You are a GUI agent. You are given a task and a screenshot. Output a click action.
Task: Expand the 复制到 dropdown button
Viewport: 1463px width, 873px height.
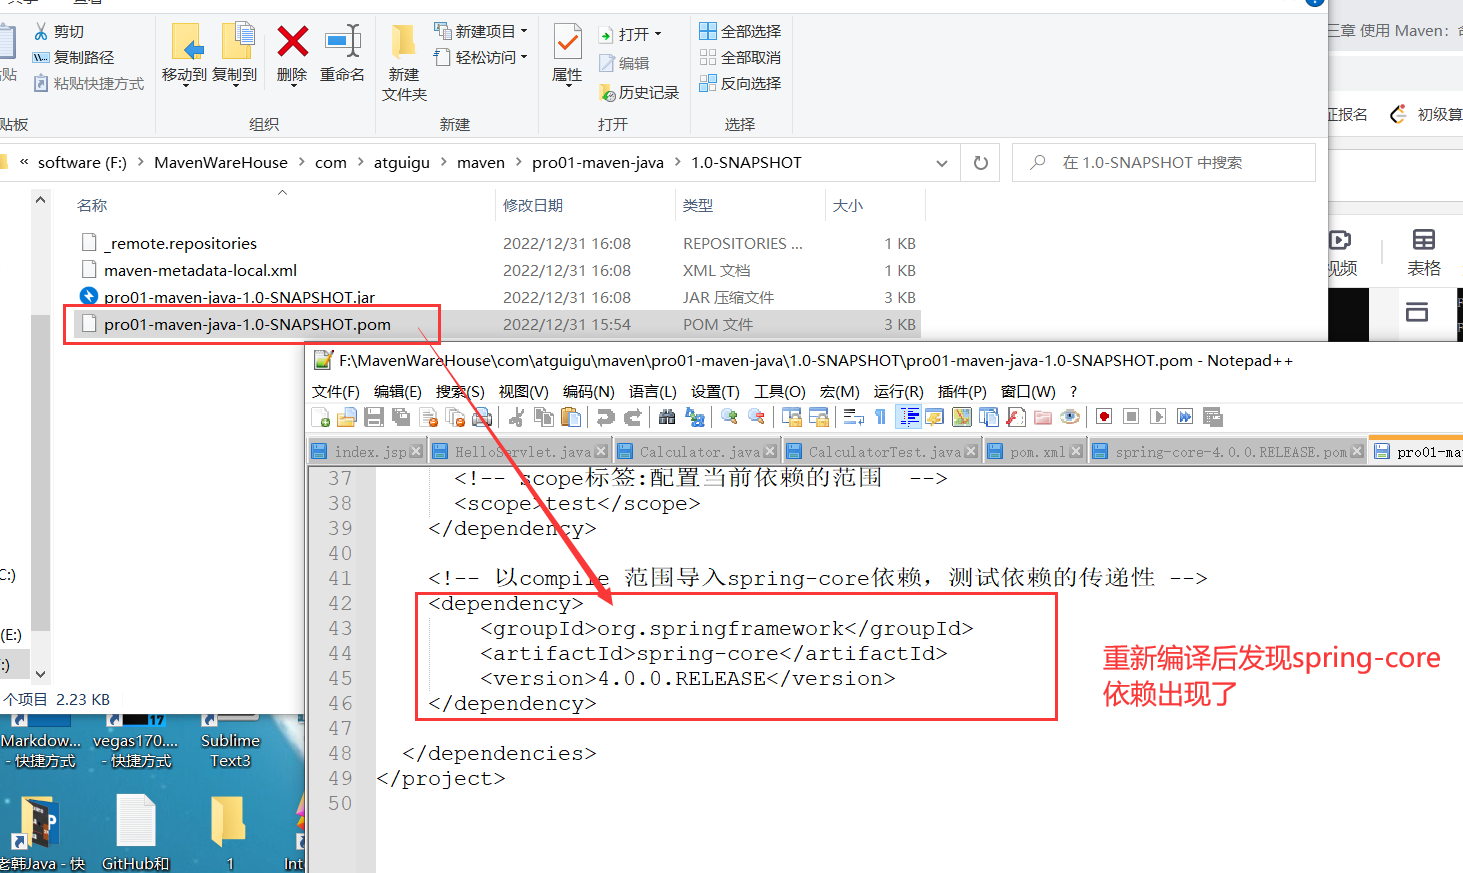235,88
